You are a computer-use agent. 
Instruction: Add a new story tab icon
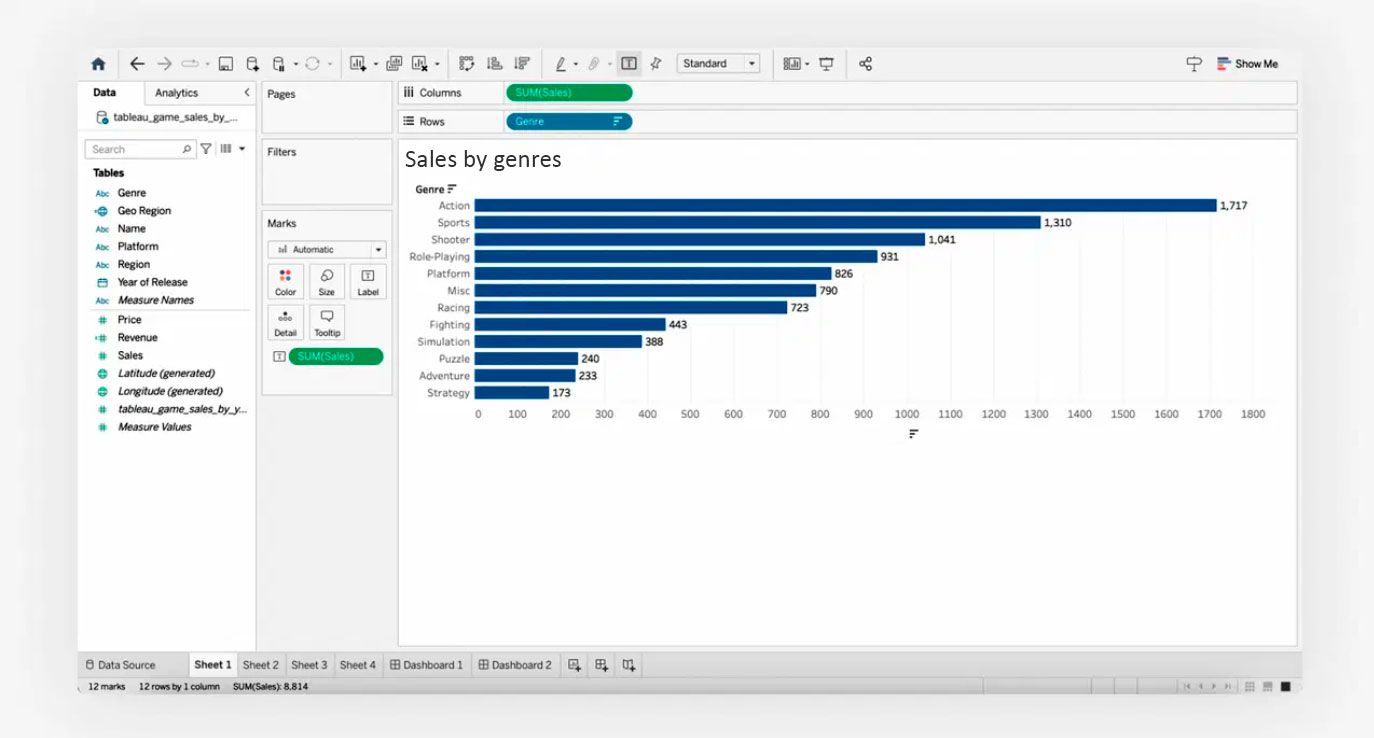628,665
